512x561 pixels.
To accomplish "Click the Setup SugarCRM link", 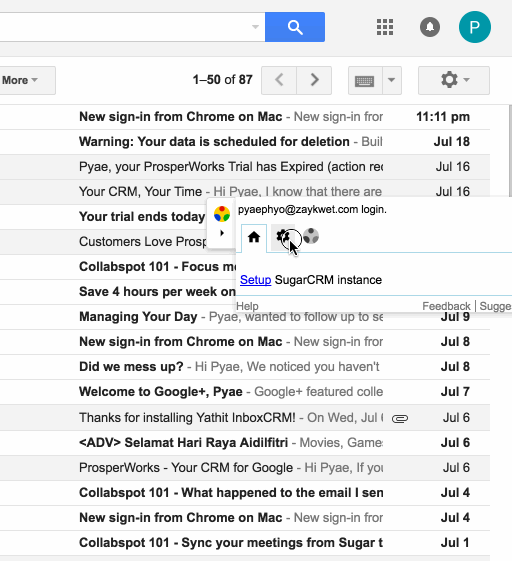I will point(255,280).
